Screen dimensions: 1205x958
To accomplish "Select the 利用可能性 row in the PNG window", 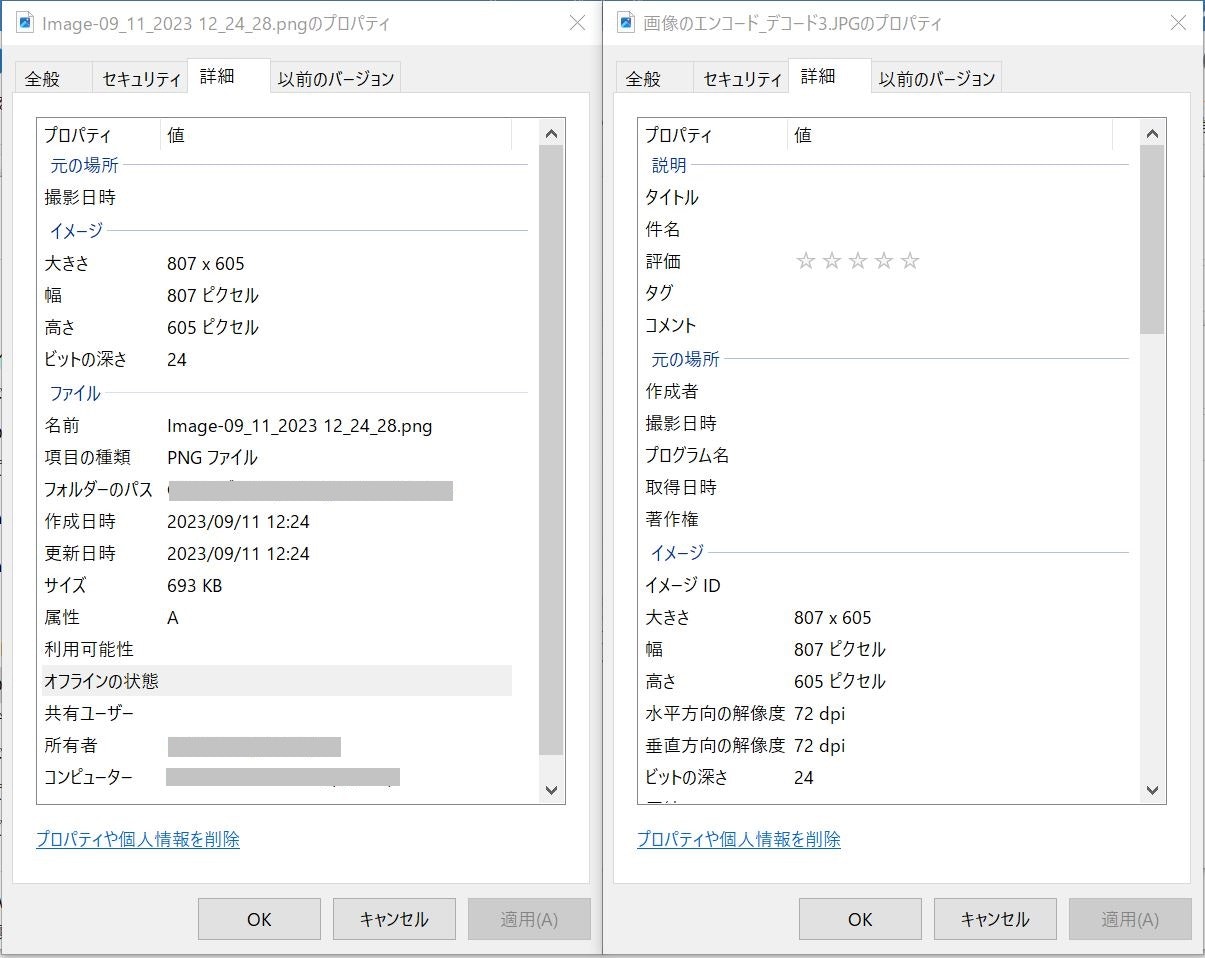I will pos(275,649).
